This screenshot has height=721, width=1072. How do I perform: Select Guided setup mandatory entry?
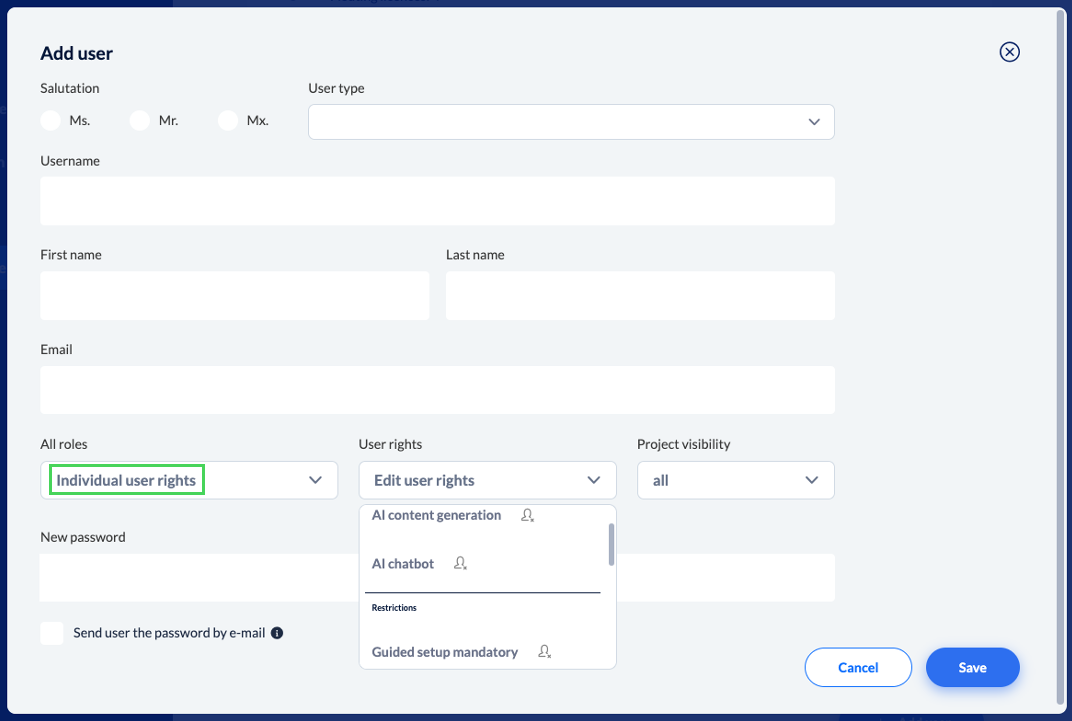pyautogui.click(x=444, y=652)
